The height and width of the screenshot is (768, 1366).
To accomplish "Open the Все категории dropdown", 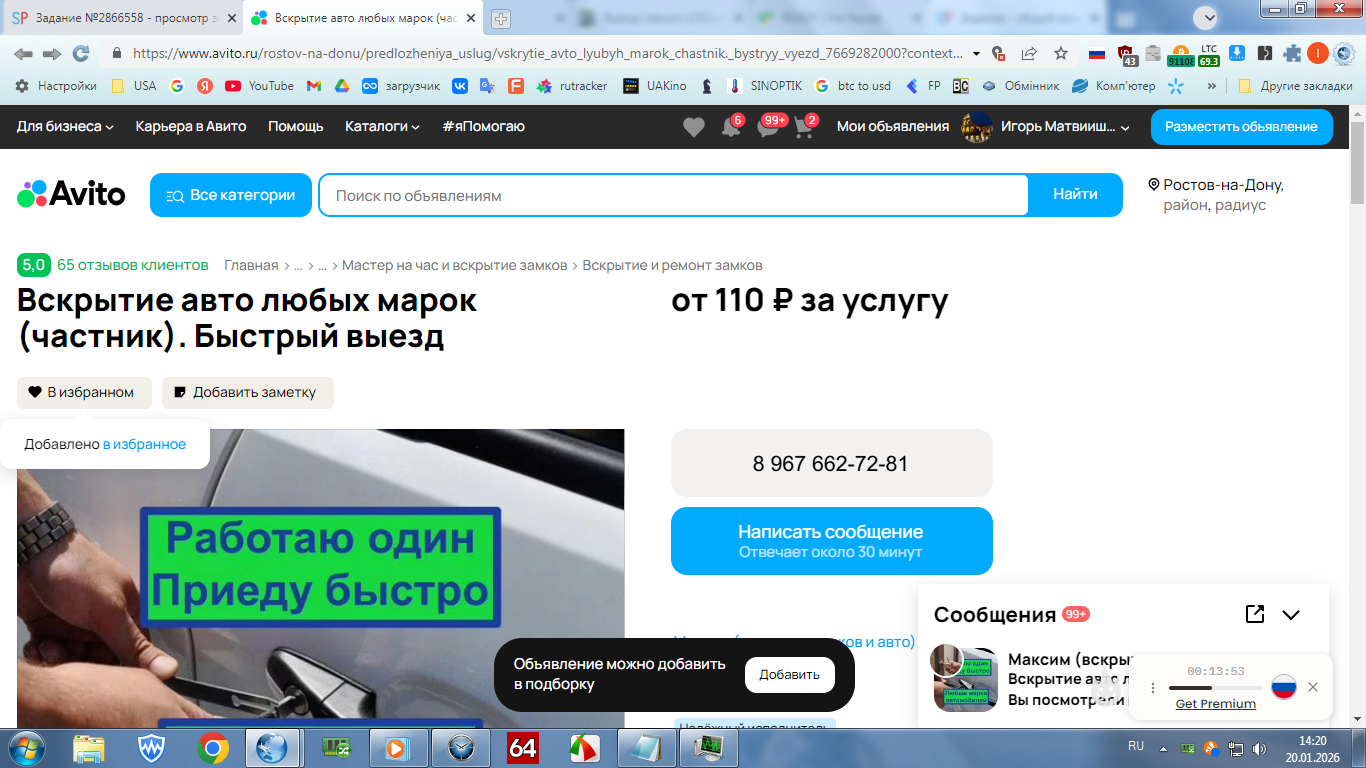I will 231,195.
